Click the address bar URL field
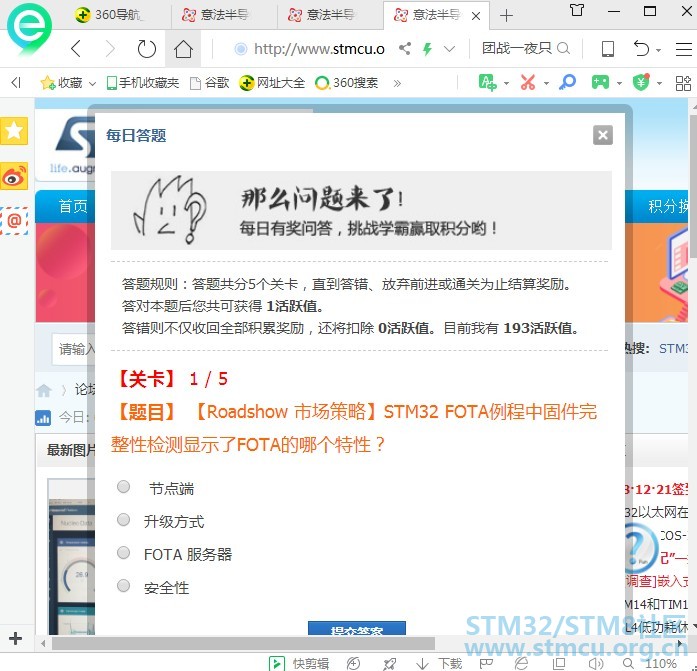Viewport: 697px width, 671px height. tap(319, 48)
